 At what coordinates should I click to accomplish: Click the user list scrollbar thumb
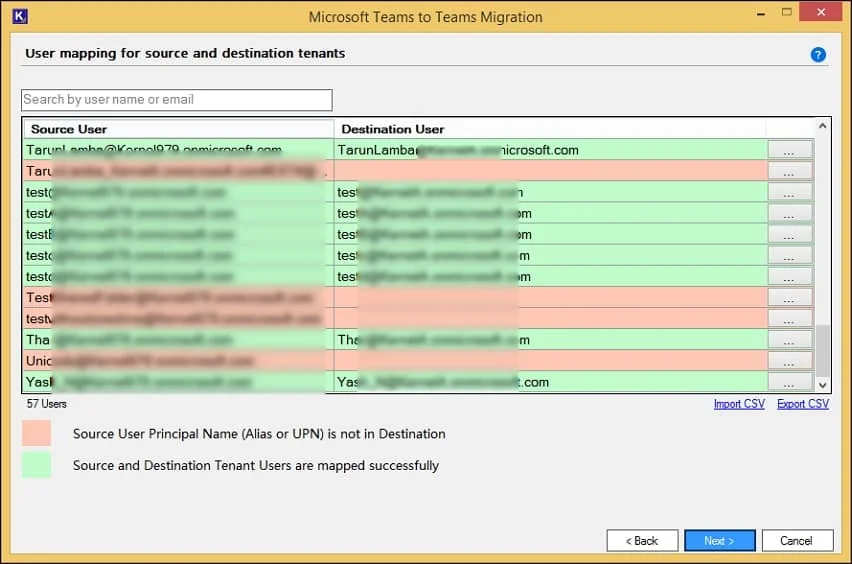click(823, 351)
